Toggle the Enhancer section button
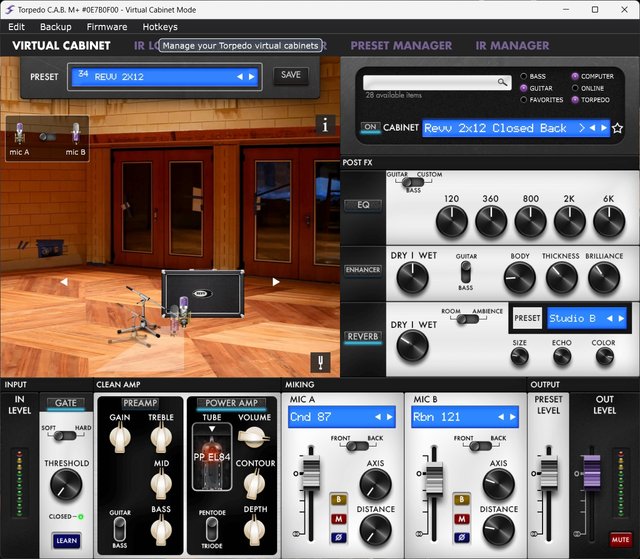 [363, 270]
